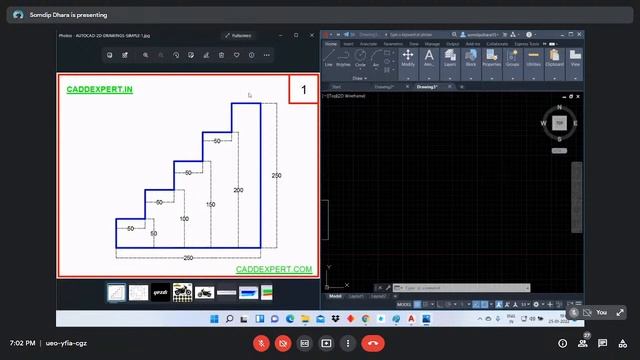Unmute the microphone

tap(261, 343)
